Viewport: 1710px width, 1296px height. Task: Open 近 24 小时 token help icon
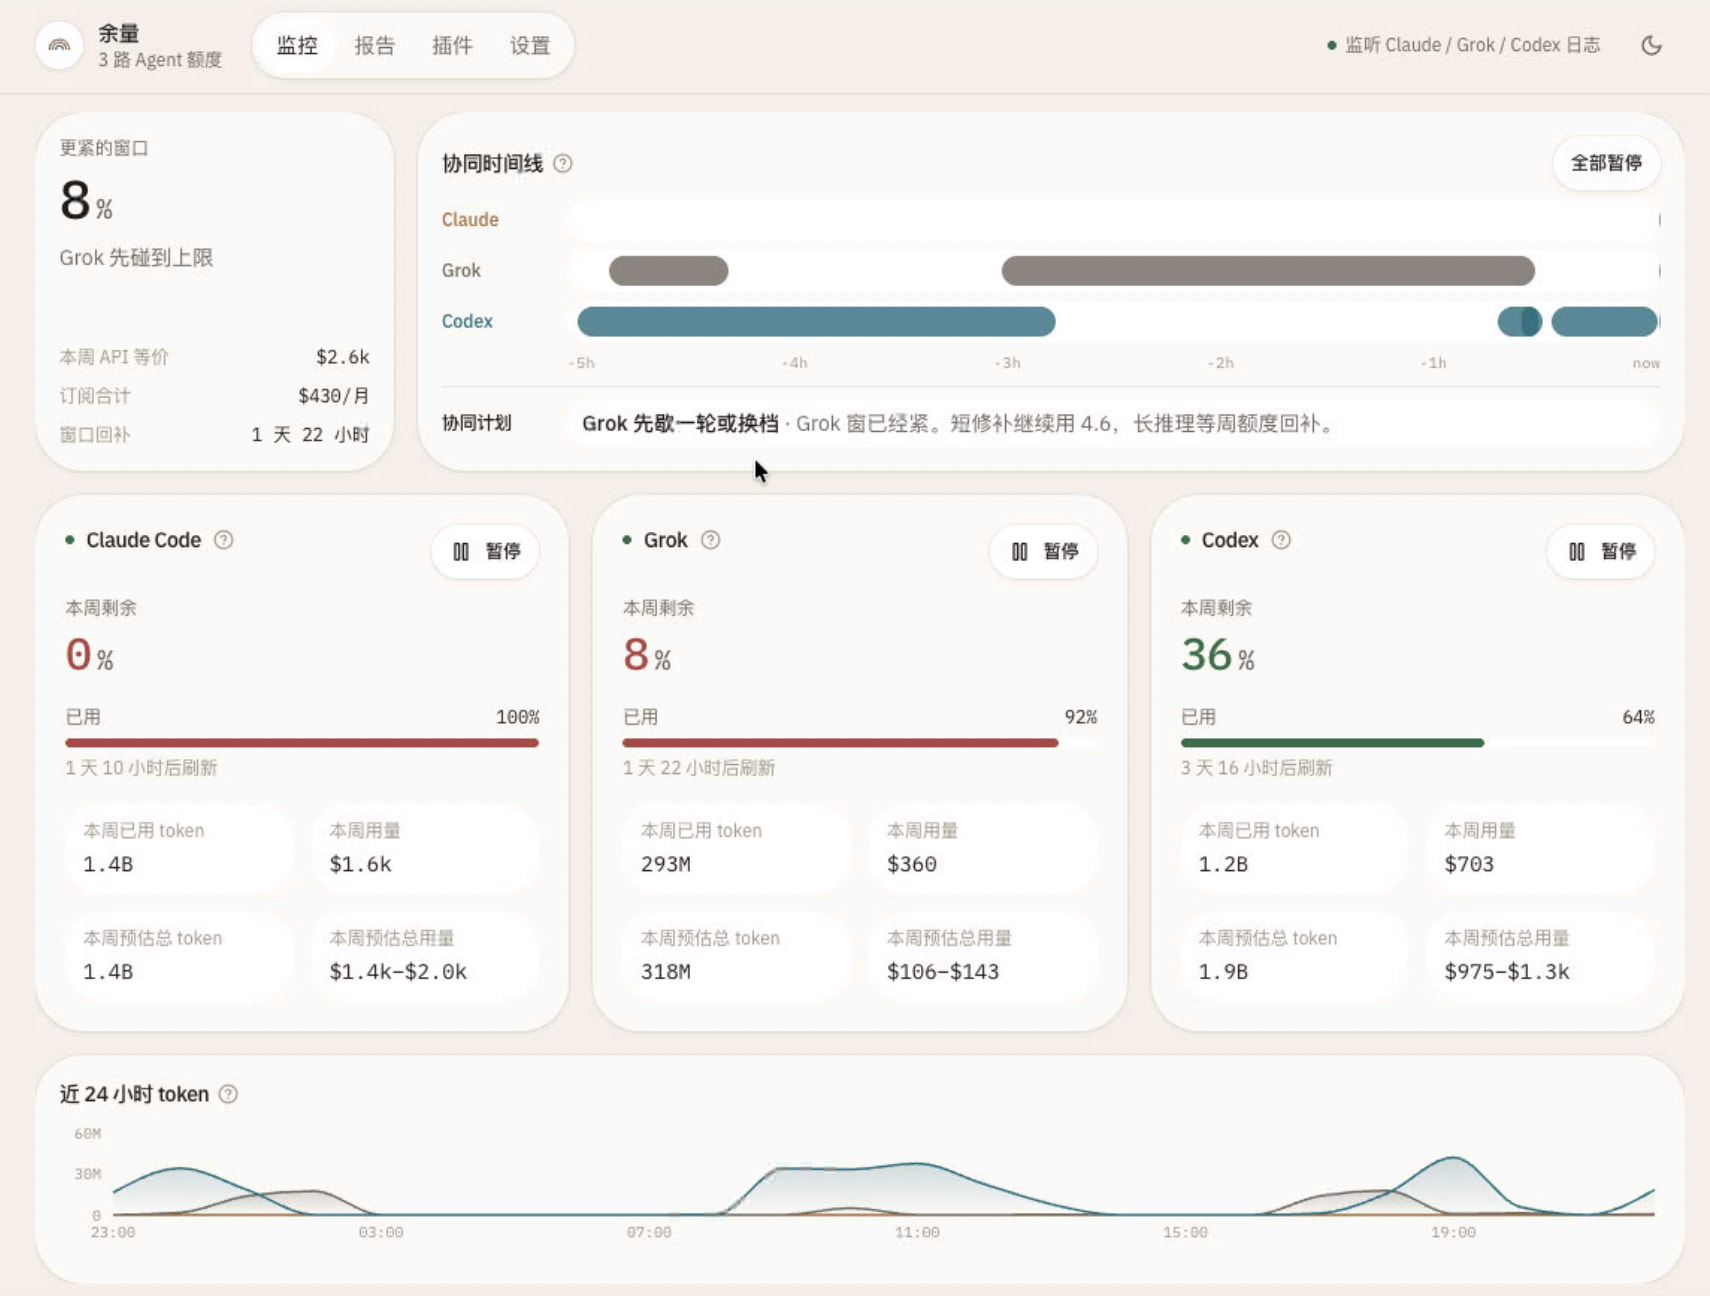click(228, 1094)
